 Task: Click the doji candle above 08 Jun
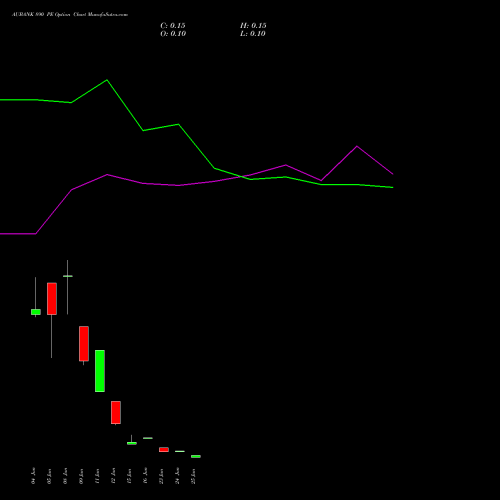pos(68,276)
